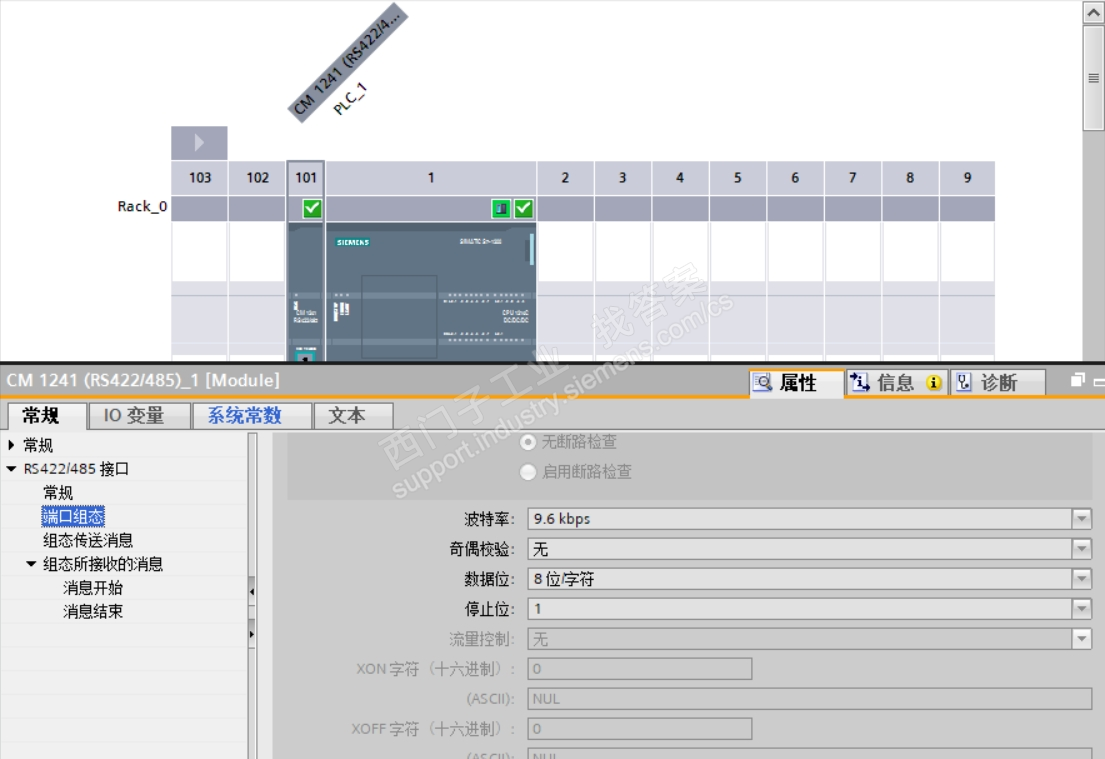Select the 启用断路检查 radio button
This screenshot has width=1105, height=759.
click(x=527, y=472)
